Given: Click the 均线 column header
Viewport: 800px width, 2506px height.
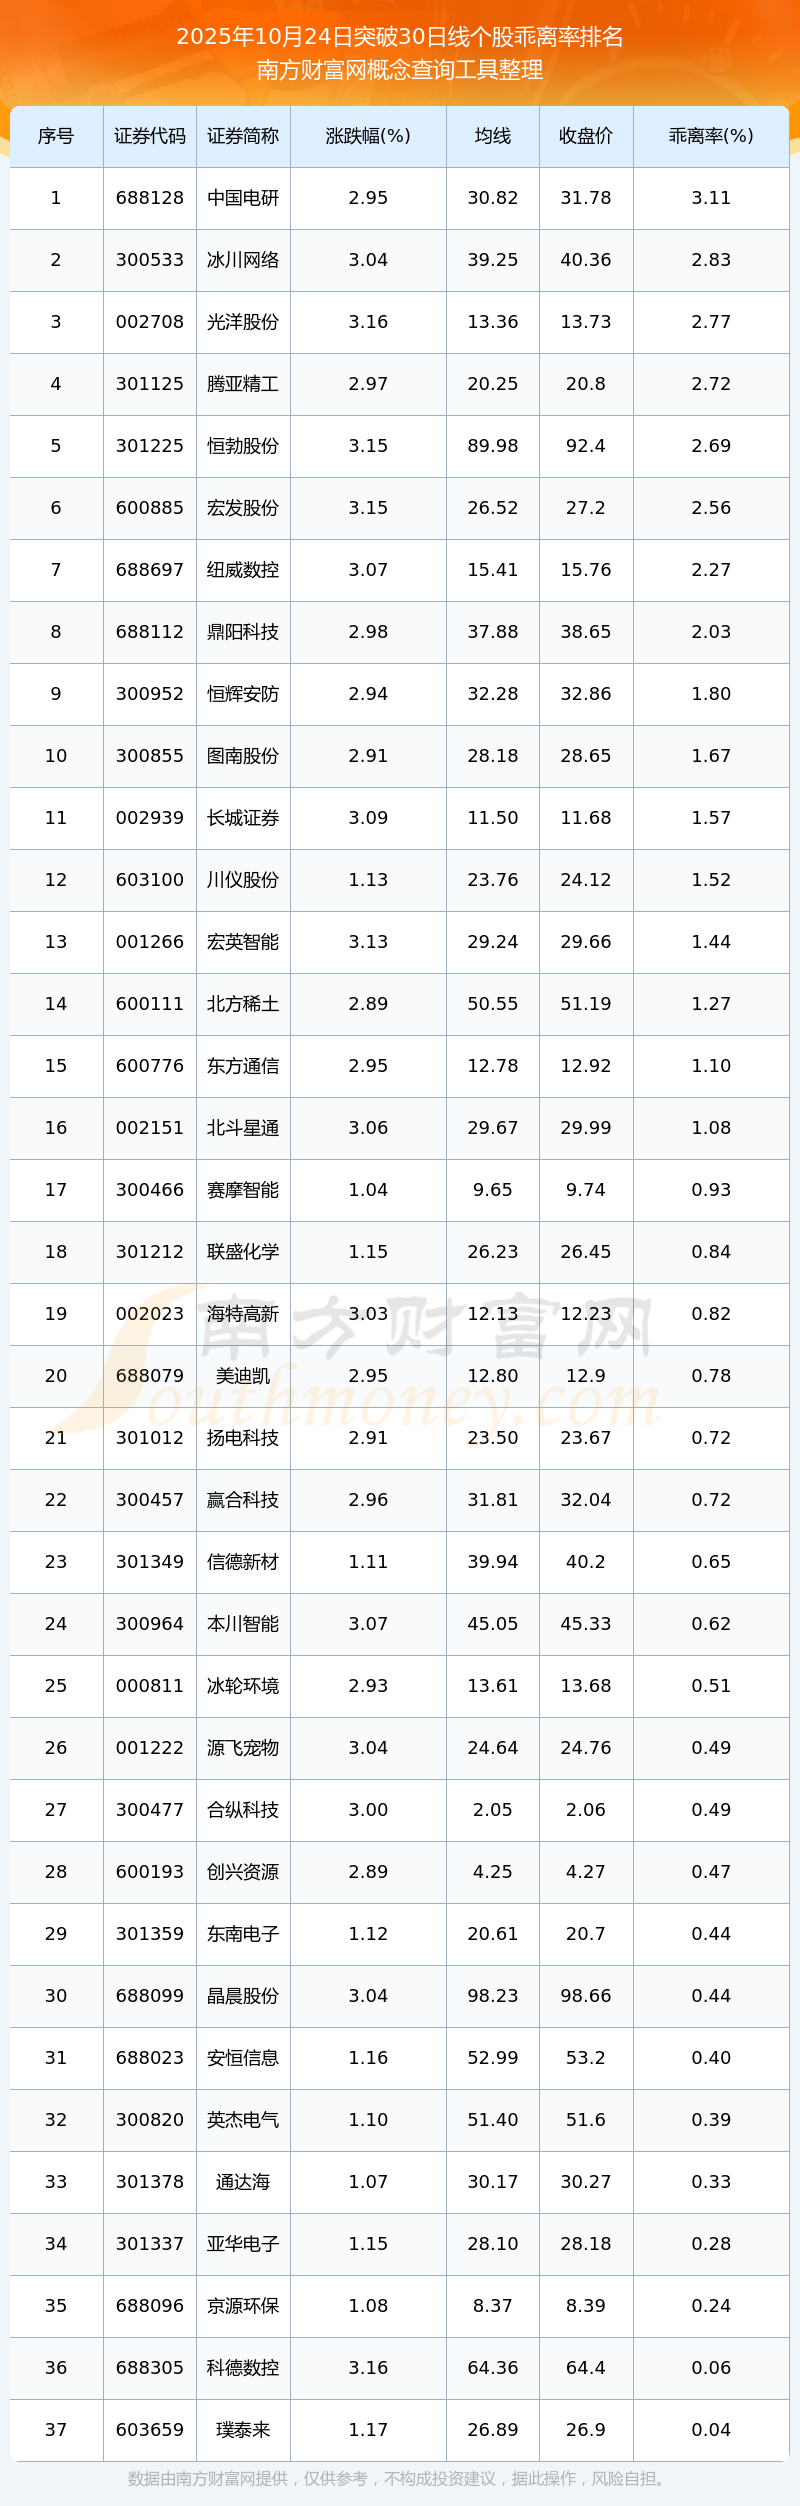Looking at the screenshot, I should click(x=493, y=136).
